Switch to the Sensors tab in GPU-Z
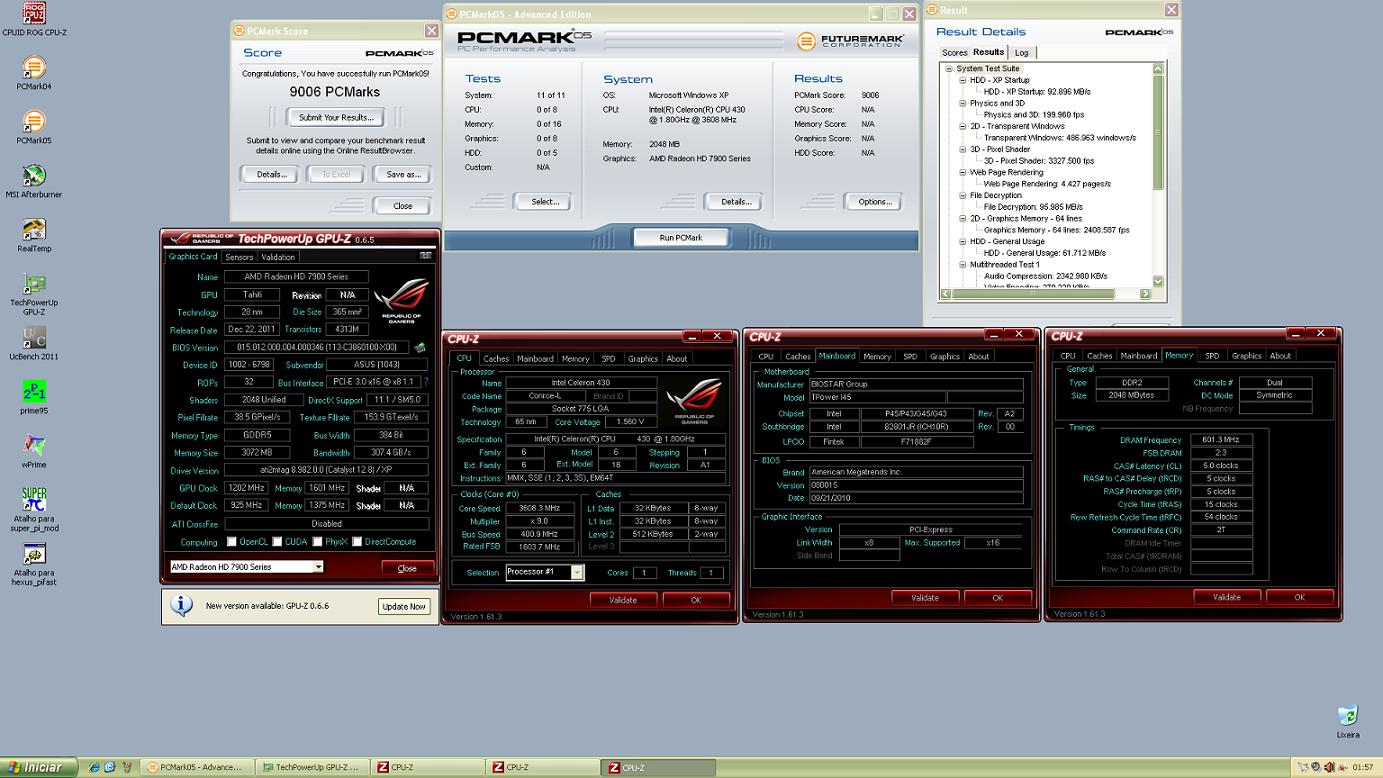The image size is (1383, 778). [239, 257]
